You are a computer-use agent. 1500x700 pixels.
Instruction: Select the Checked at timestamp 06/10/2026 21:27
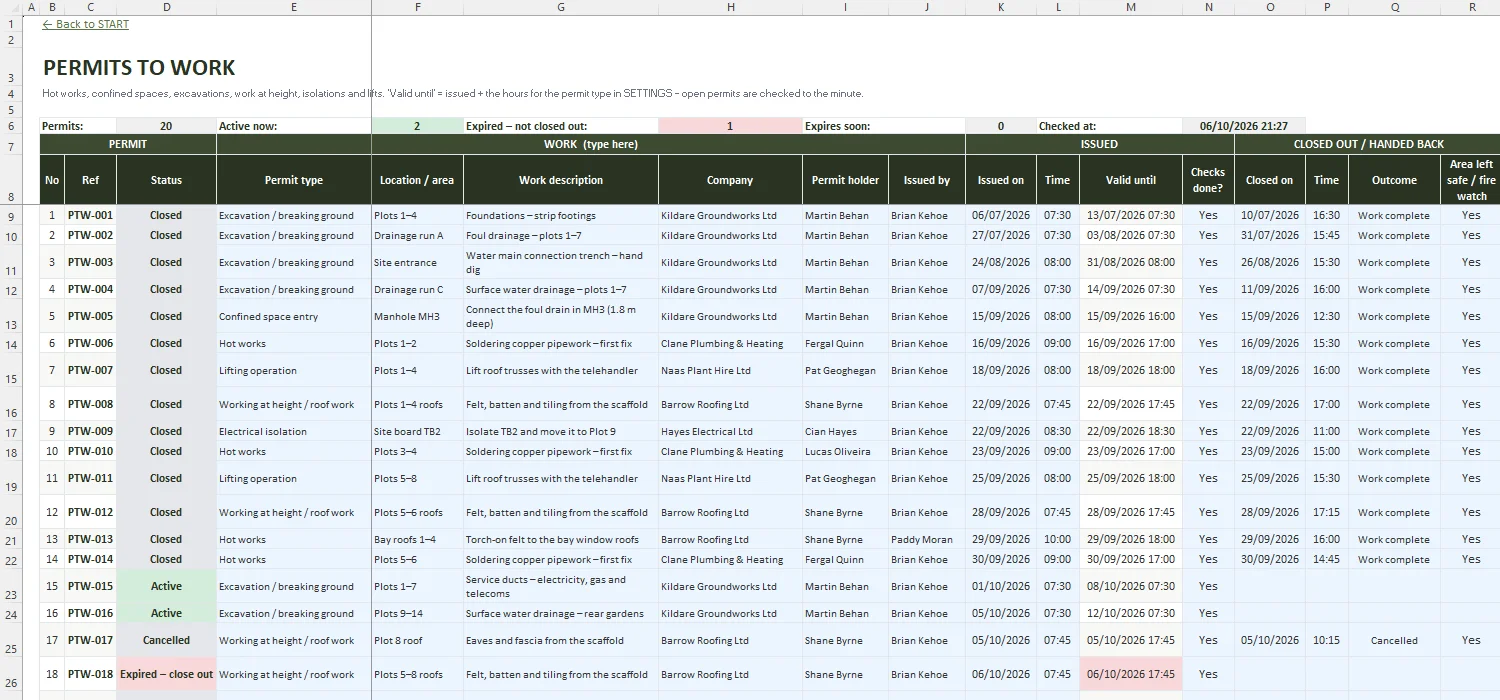coord(1243,126)
